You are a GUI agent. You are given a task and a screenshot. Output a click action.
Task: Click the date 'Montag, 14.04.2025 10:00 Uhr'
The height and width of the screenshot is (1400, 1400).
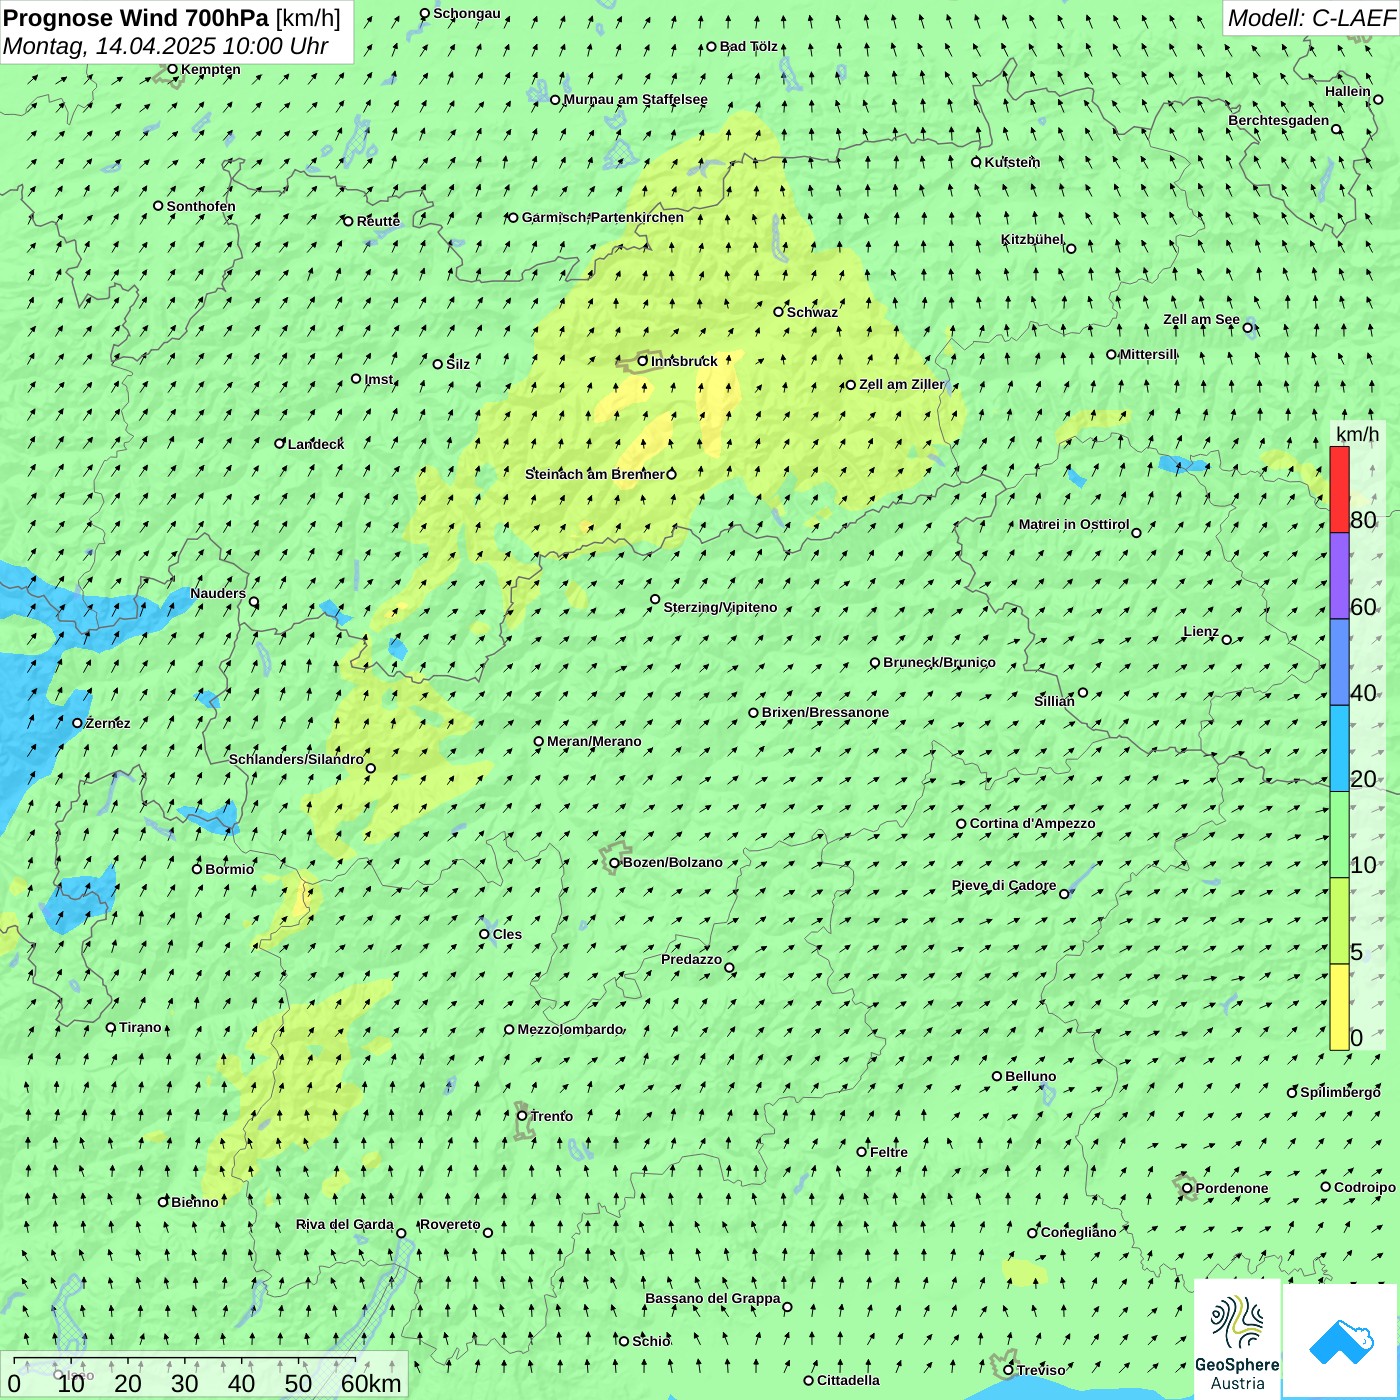[x=165, y=46]
